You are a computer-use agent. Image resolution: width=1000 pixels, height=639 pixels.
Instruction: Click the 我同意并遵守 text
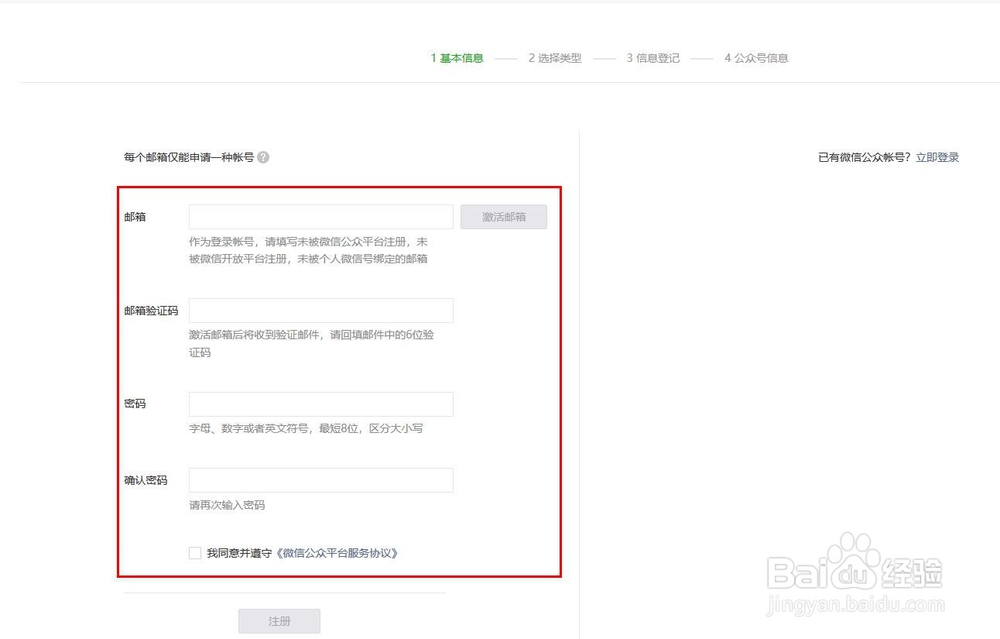[x=239, y=553]
